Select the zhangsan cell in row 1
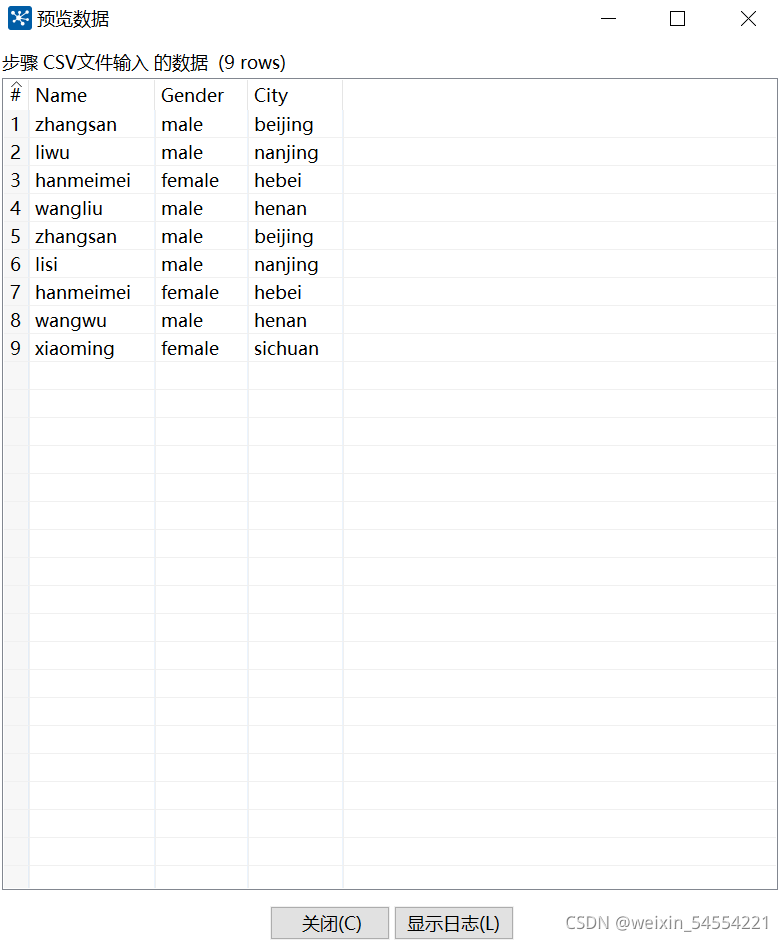 click(x=92, y=124)
